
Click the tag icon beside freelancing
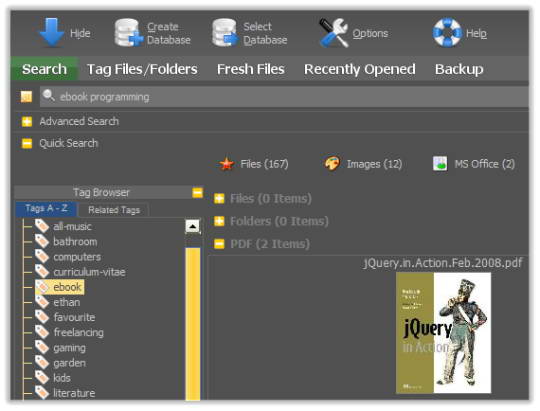click(42, 332)
